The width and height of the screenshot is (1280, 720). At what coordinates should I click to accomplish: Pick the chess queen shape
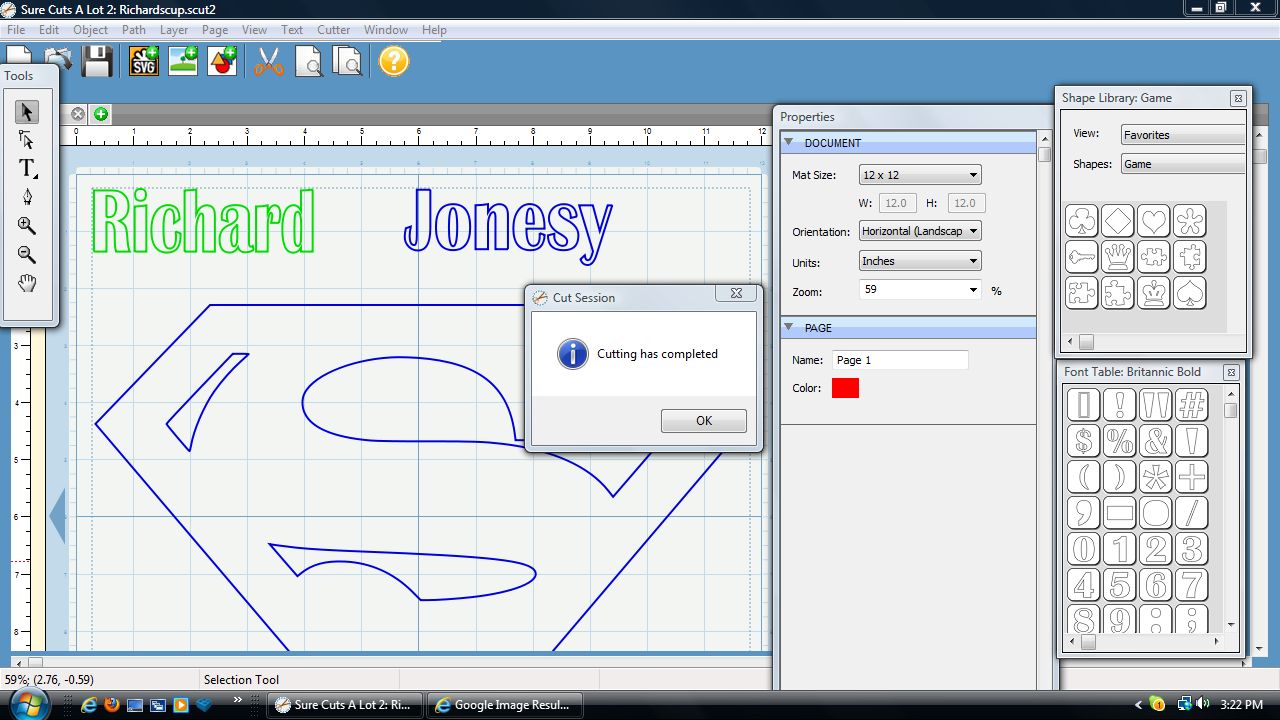(x=1118, y=256)
